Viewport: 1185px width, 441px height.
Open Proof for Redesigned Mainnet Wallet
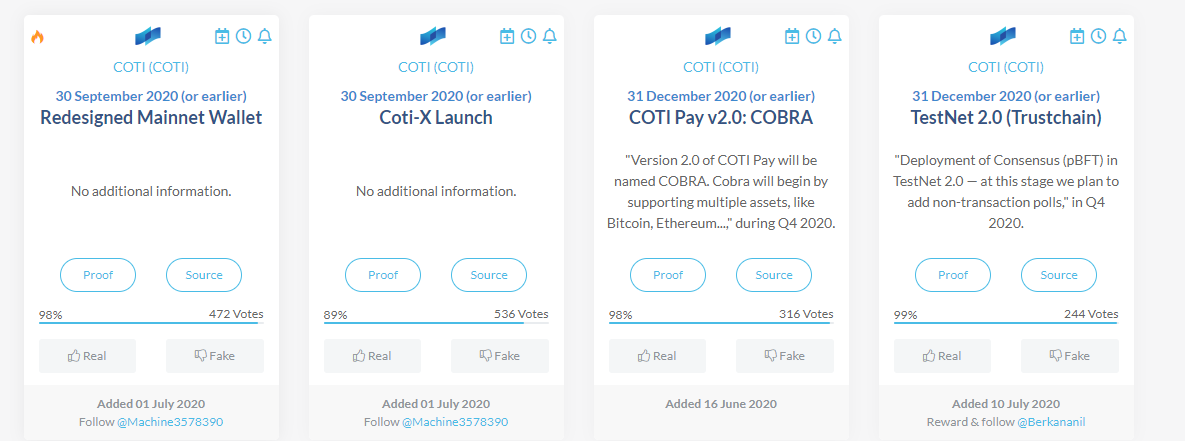click(98, 275)
